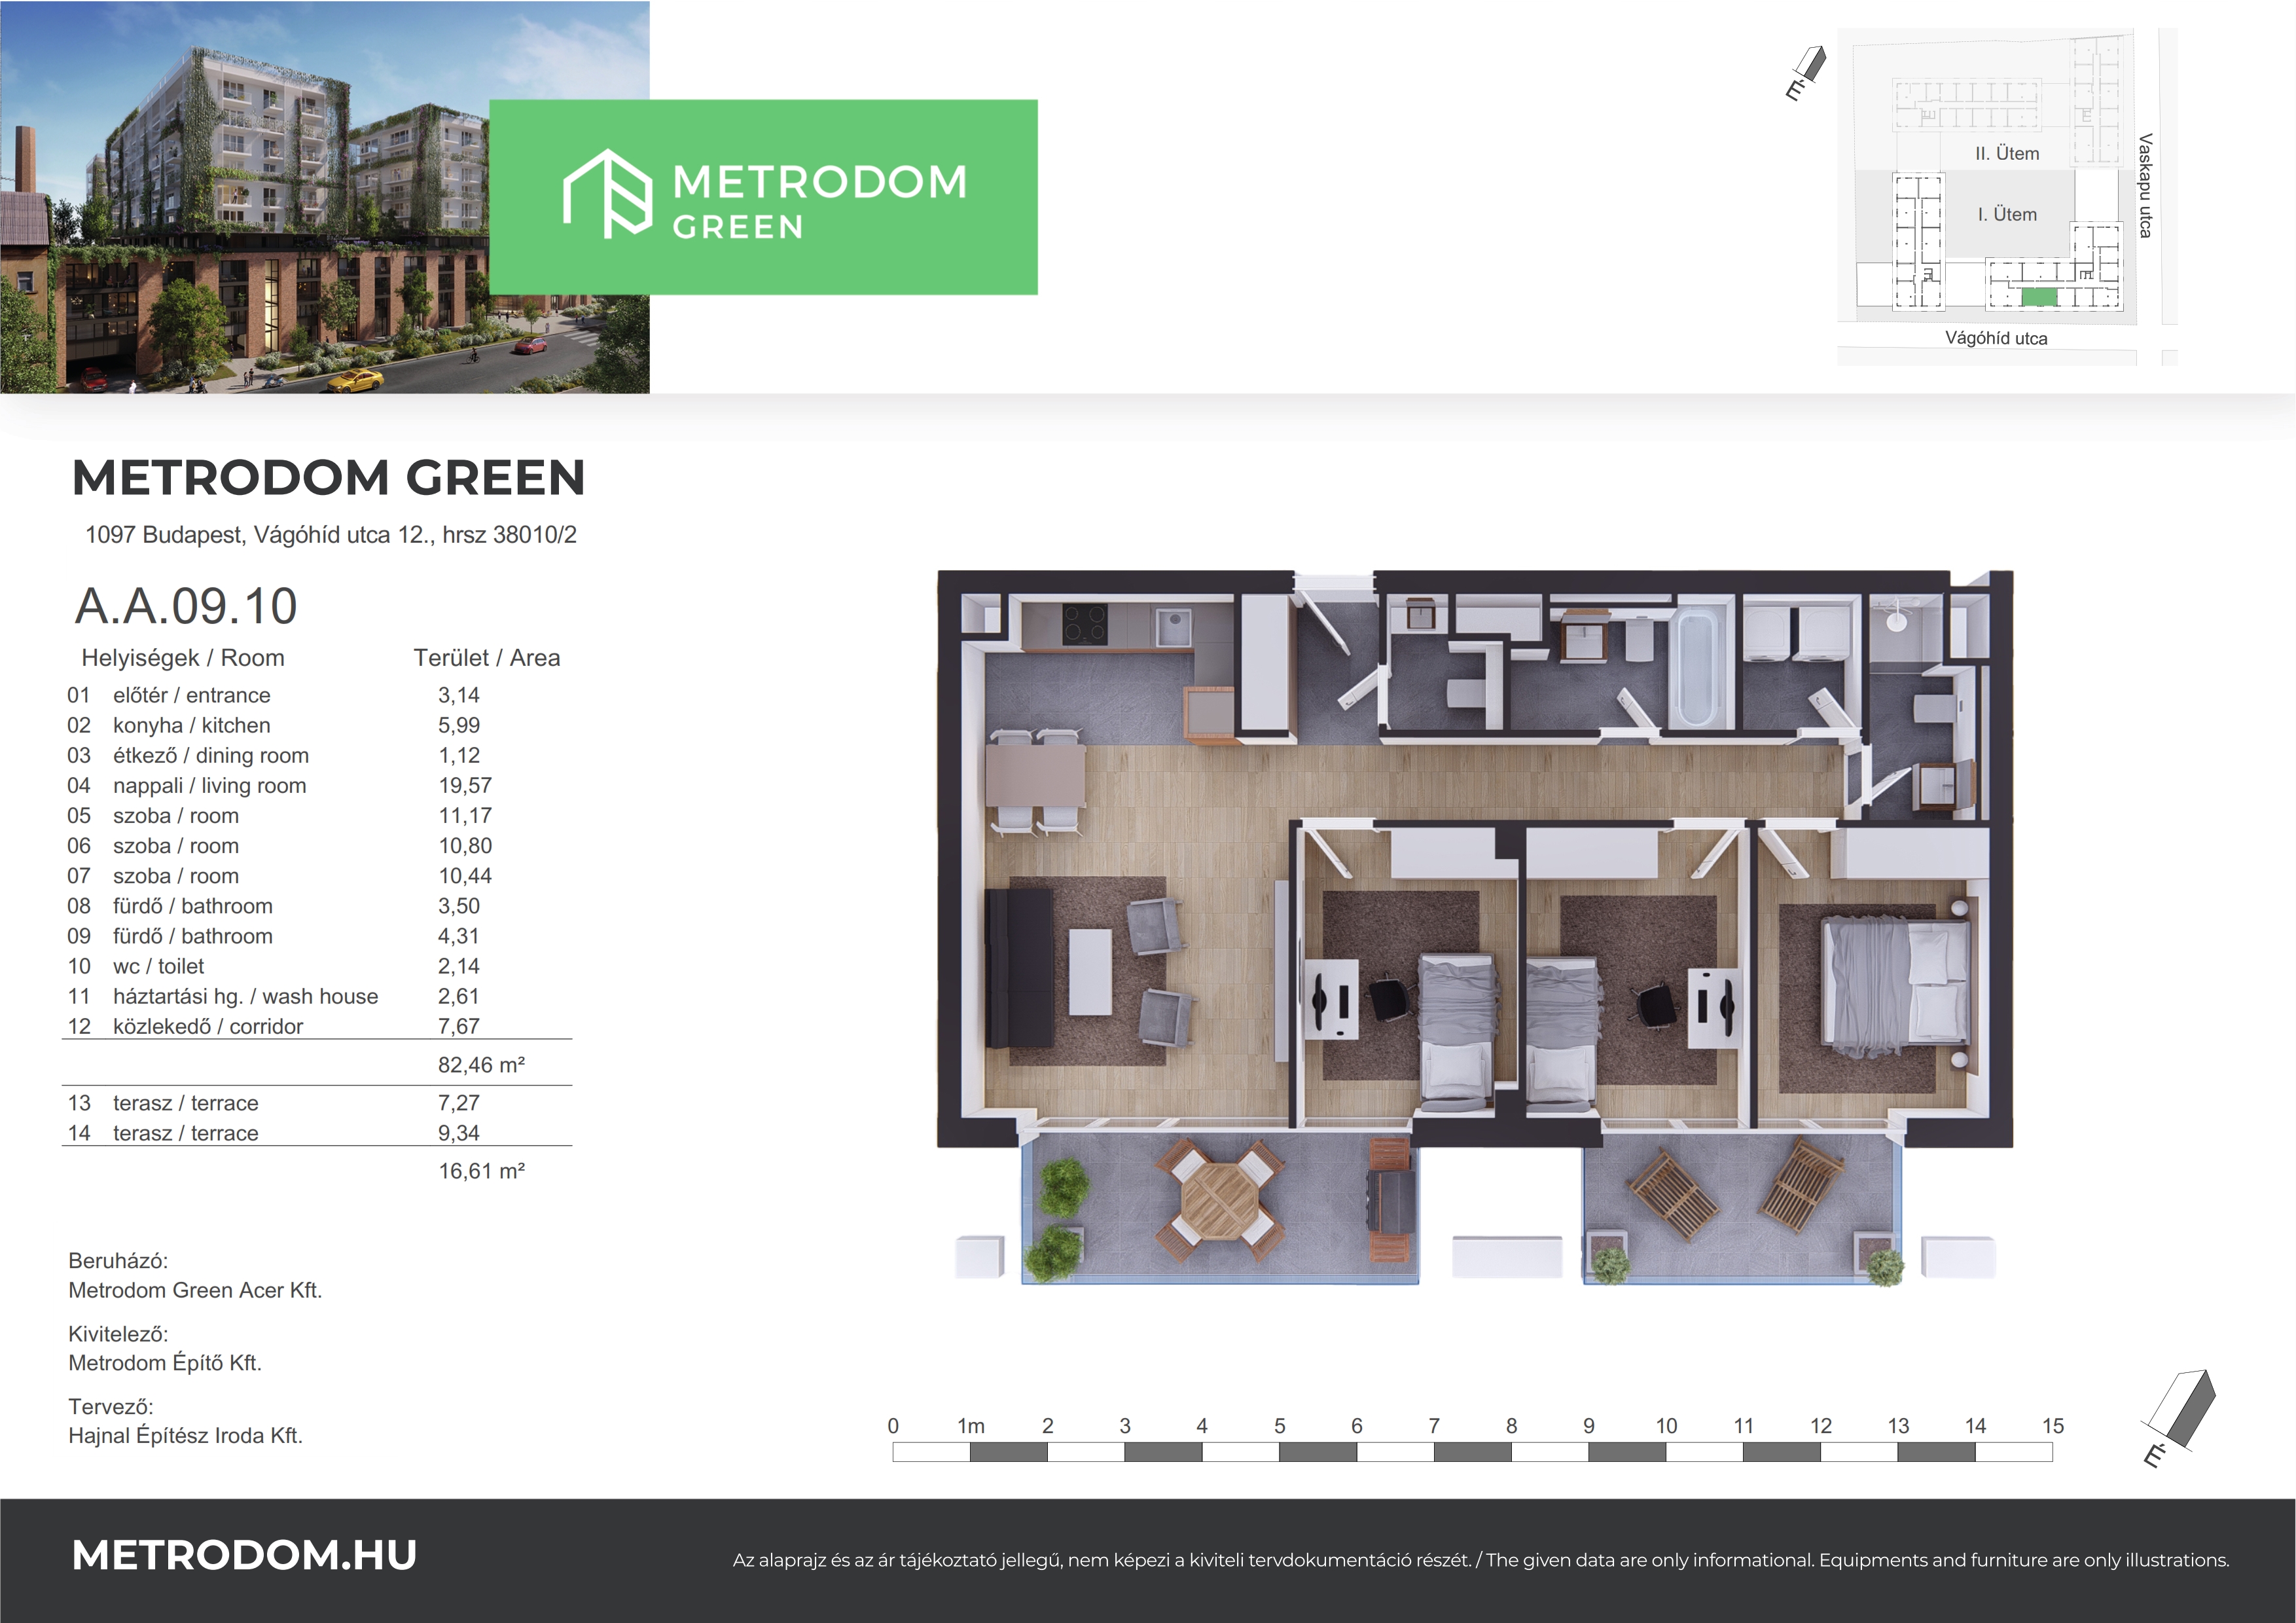Click the bathroom area value '3,50'
The height and width of the screenshot is (1623, 2296).
tap(459, 906)
